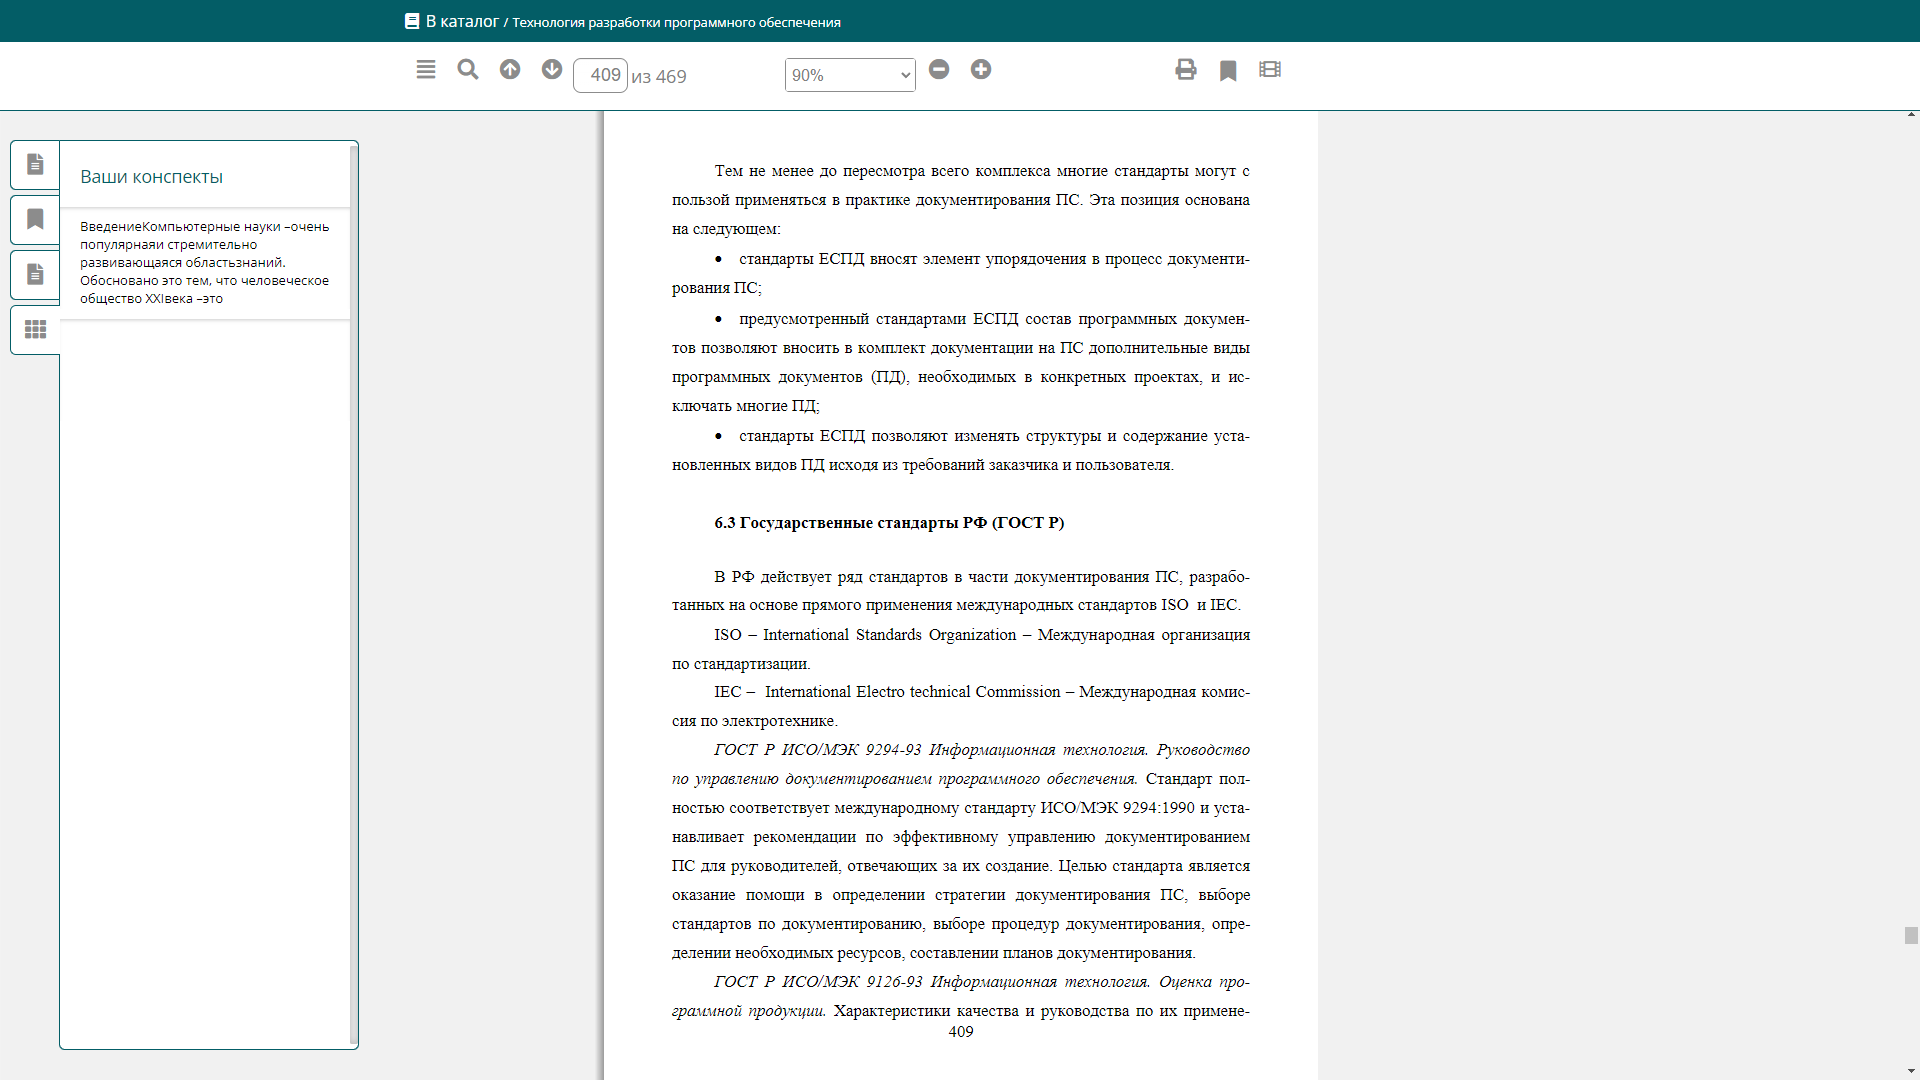The image size is (1920, 1080).
Task: Click the italic text 'ГОСТ Р ИСО/МЭК 9126-93'
Action: click(818, 982)
